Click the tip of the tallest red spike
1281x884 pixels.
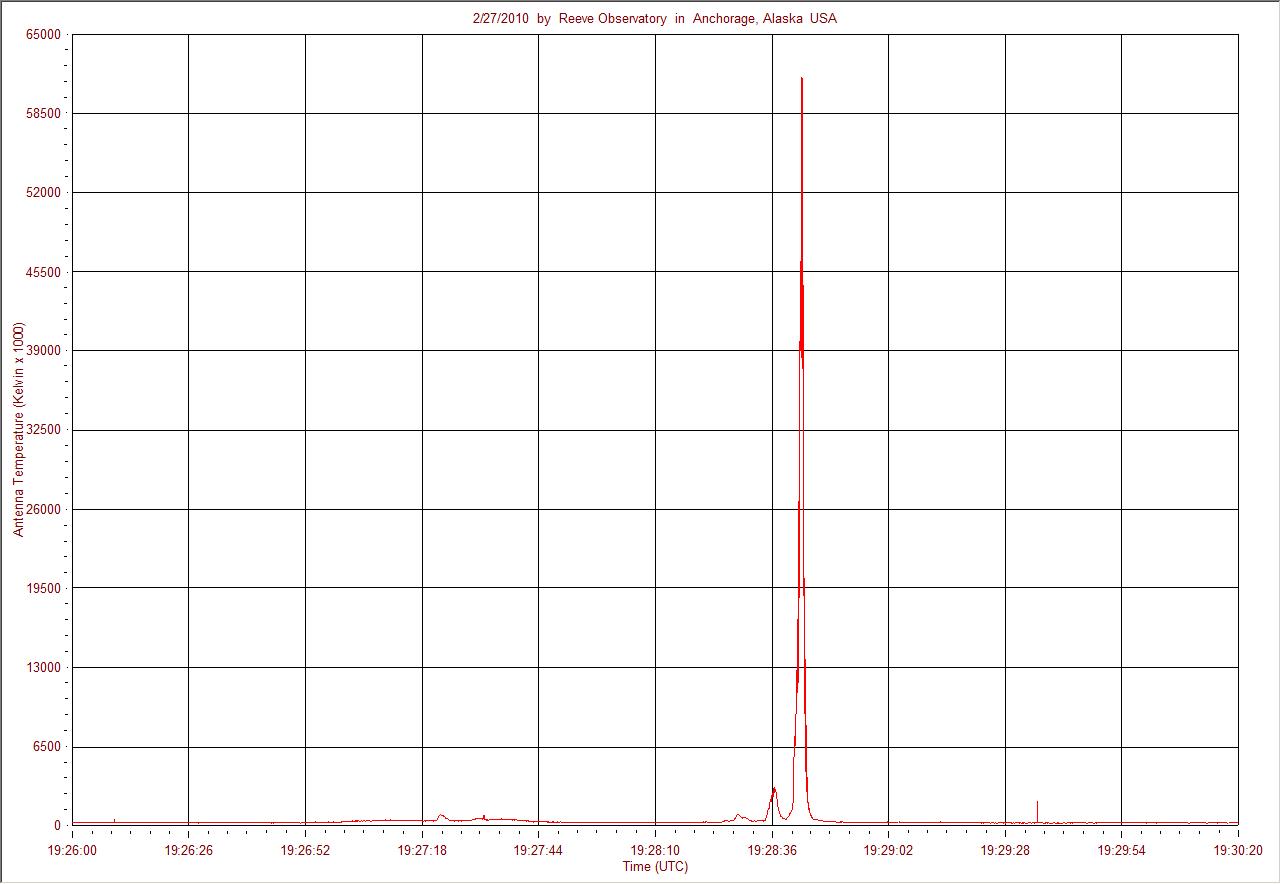[802, 78]
